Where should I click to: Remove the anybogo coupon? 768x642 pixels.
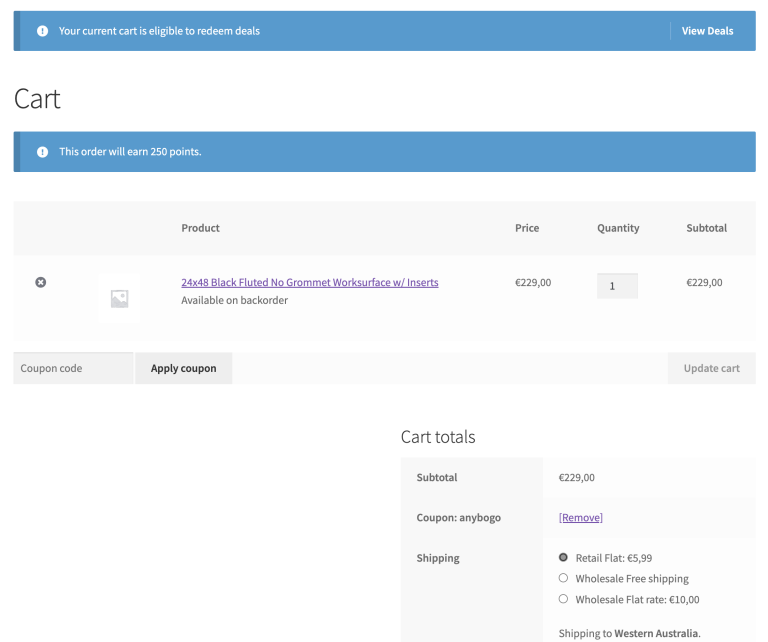[580, 518]
